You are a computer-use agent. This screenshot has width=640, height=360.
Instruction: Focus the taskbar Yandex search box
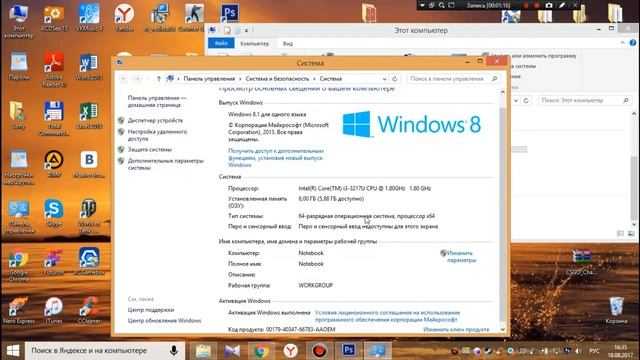pos(104,350)
